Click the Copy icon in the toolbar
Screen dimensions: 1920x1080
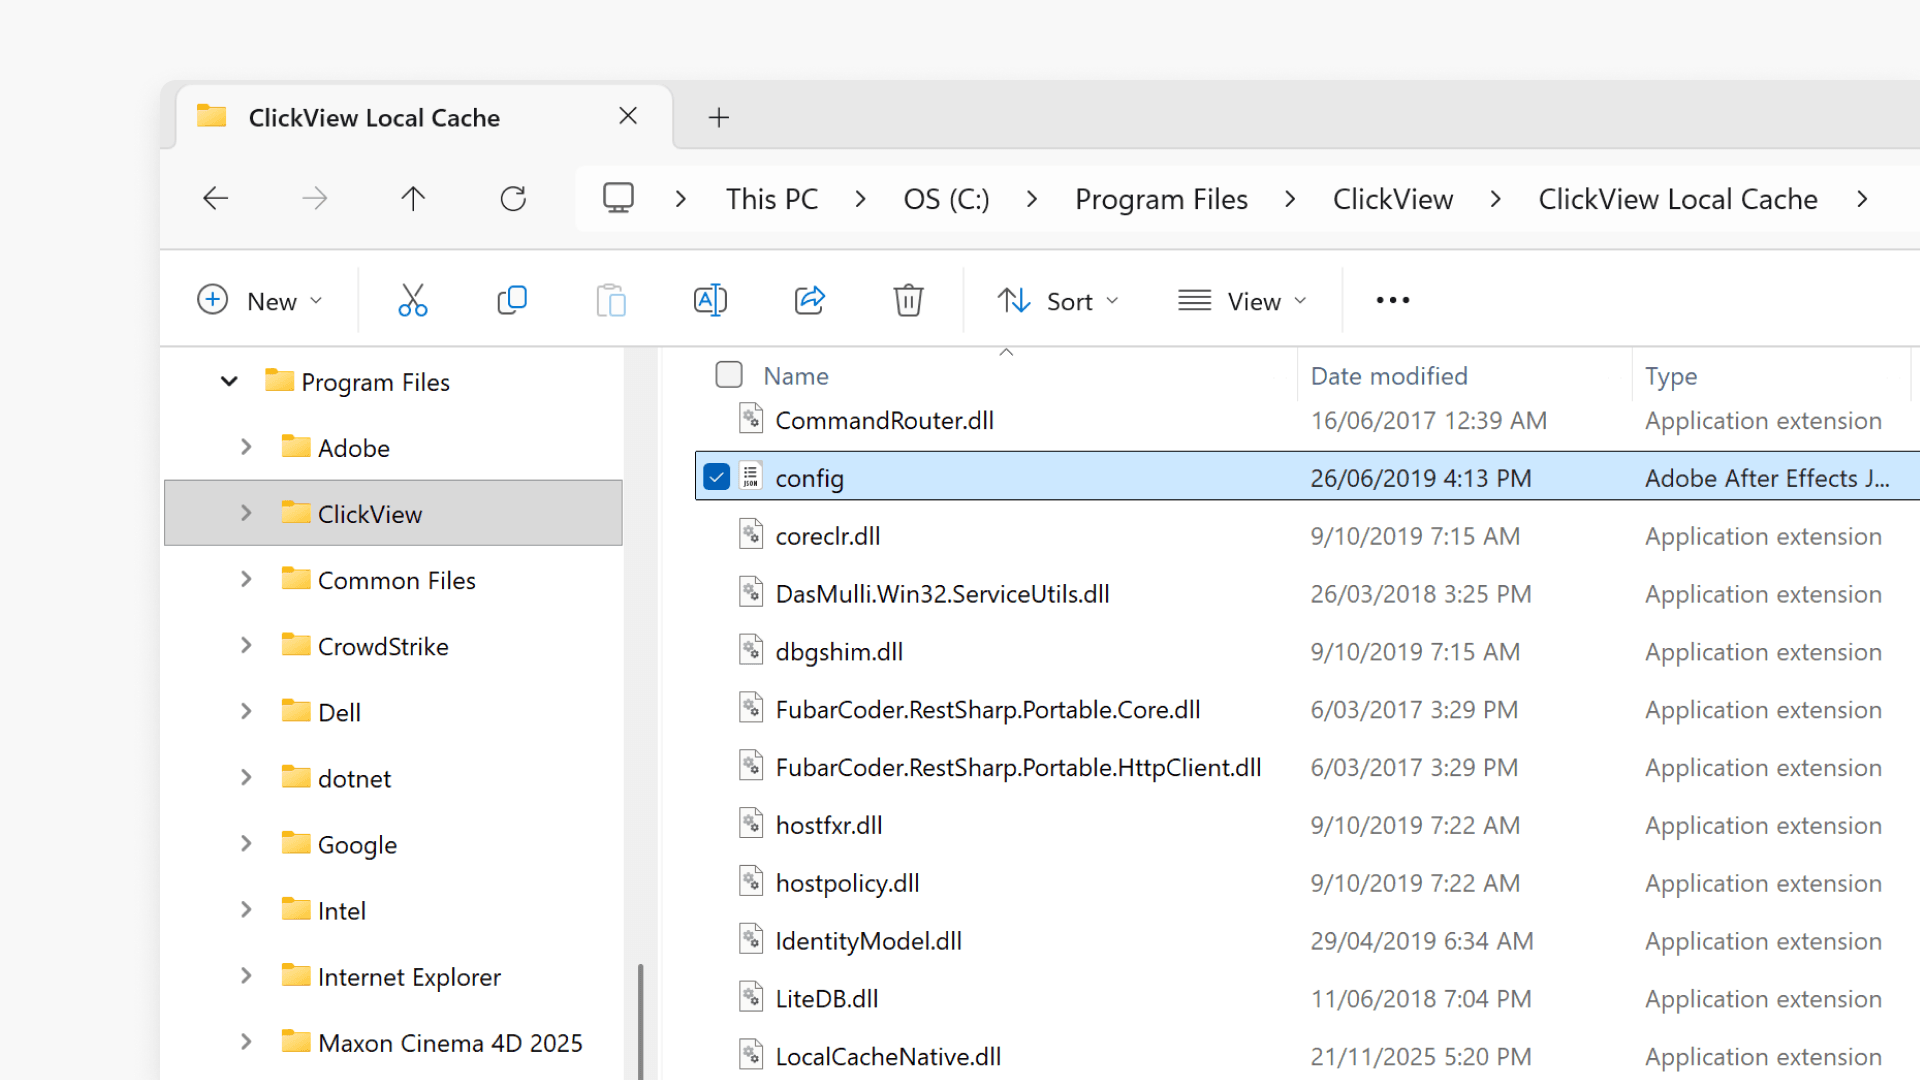click(512, 299)
